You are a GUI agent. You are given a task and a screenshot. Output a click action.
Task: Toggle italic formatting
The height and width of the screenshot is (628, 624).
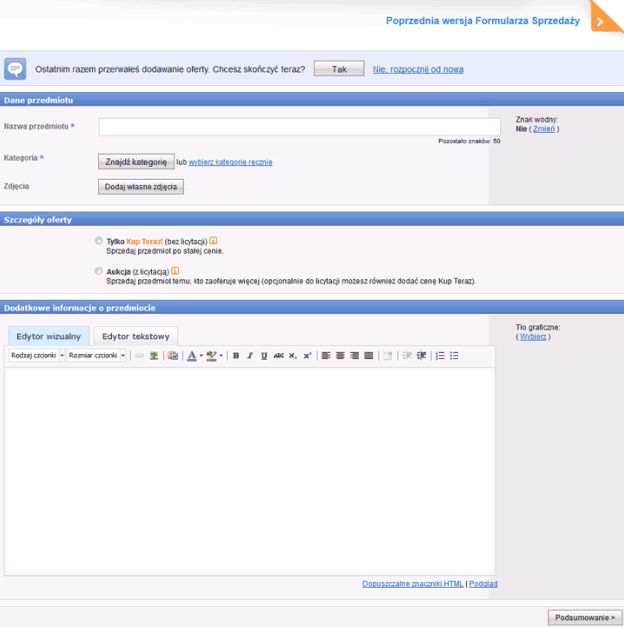click(x=250, y=356)
